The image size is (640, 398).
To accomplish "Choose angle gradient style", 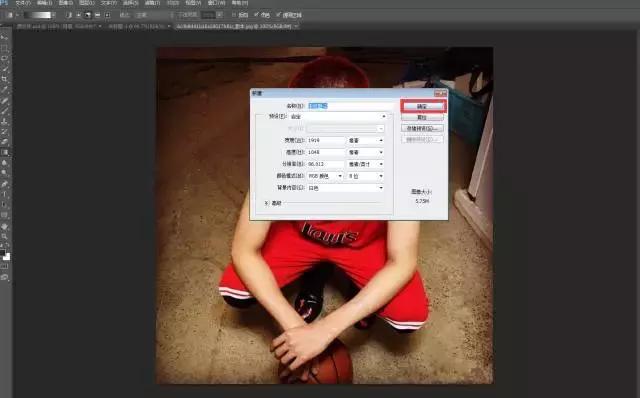I will coord(88,15).
